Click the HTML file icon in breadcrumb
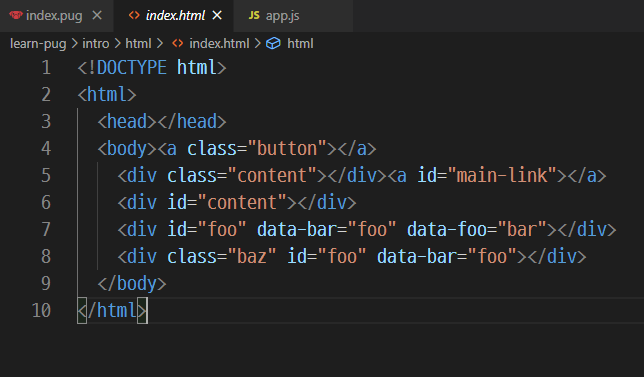The image size is (644, 377). click(177, 44)
